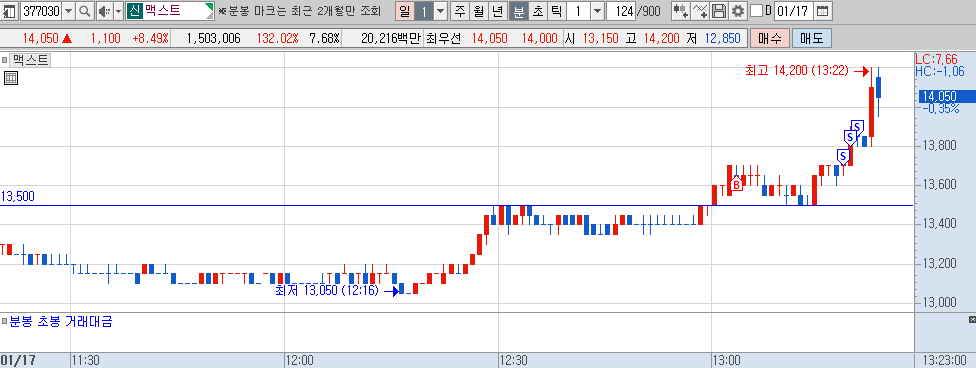Switch to 분 minute chart tab

coord(518,11)
